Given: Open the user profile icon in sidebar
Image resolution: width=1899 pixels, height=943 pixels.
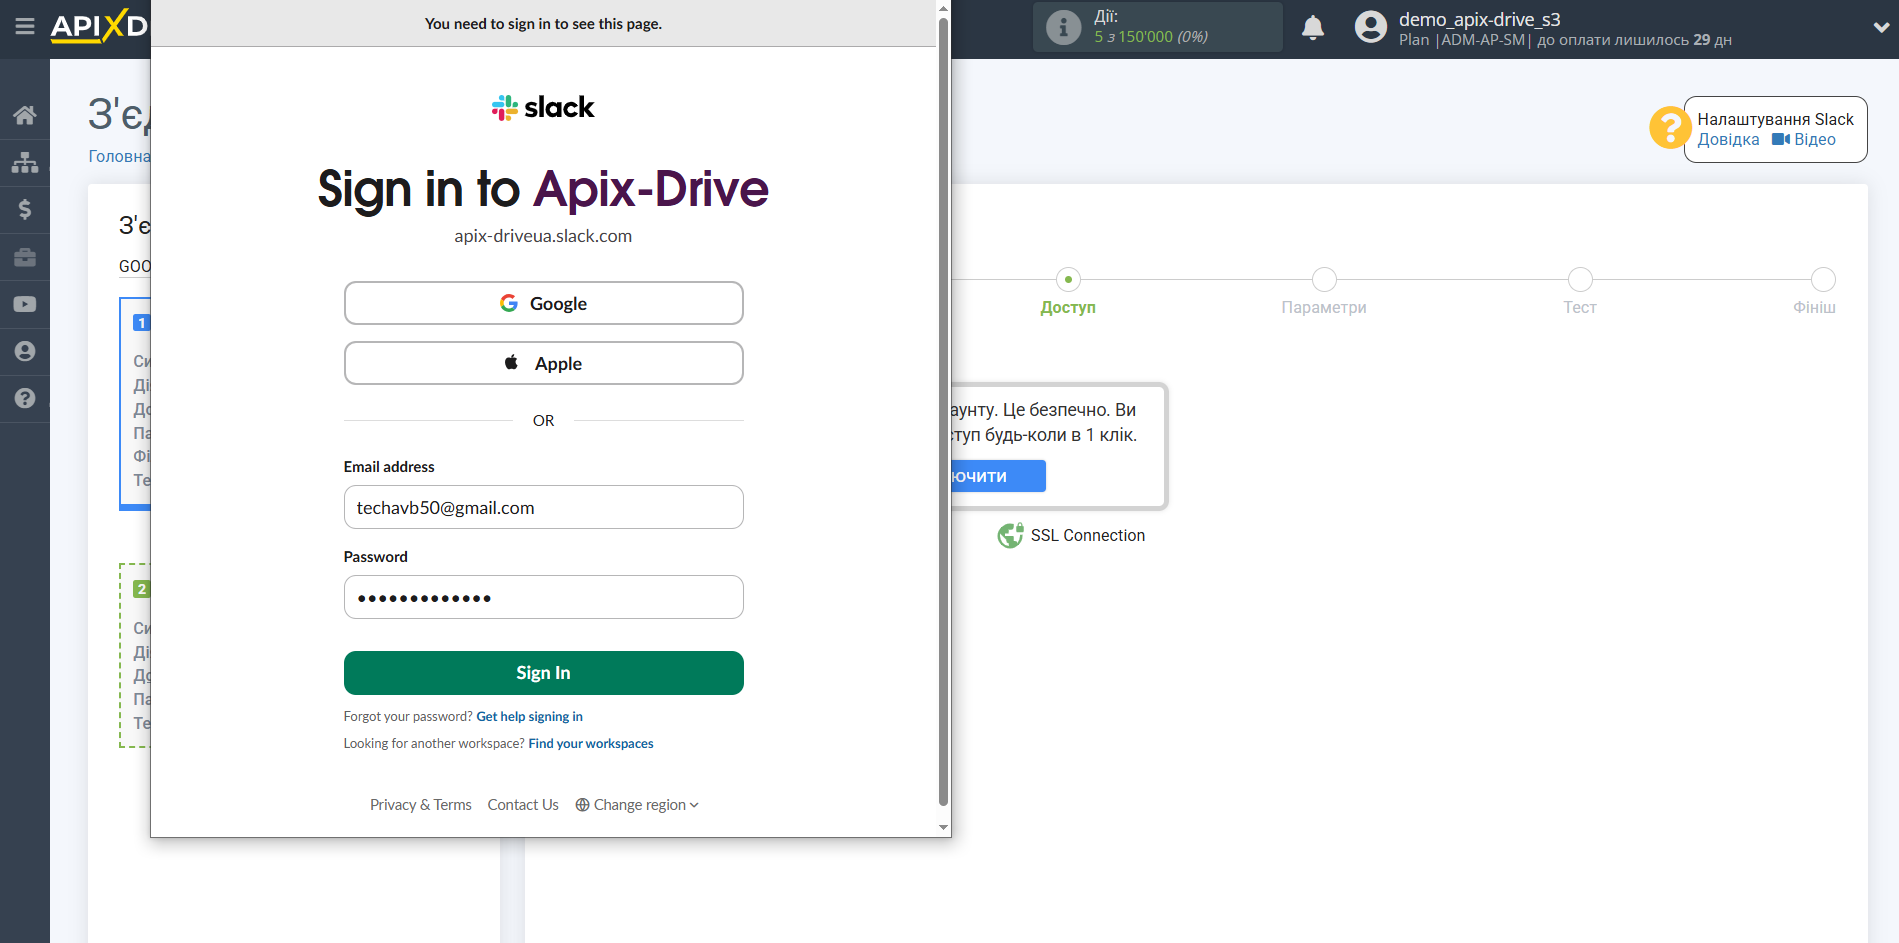Looking at the screenshot, I should pos(25,351).
